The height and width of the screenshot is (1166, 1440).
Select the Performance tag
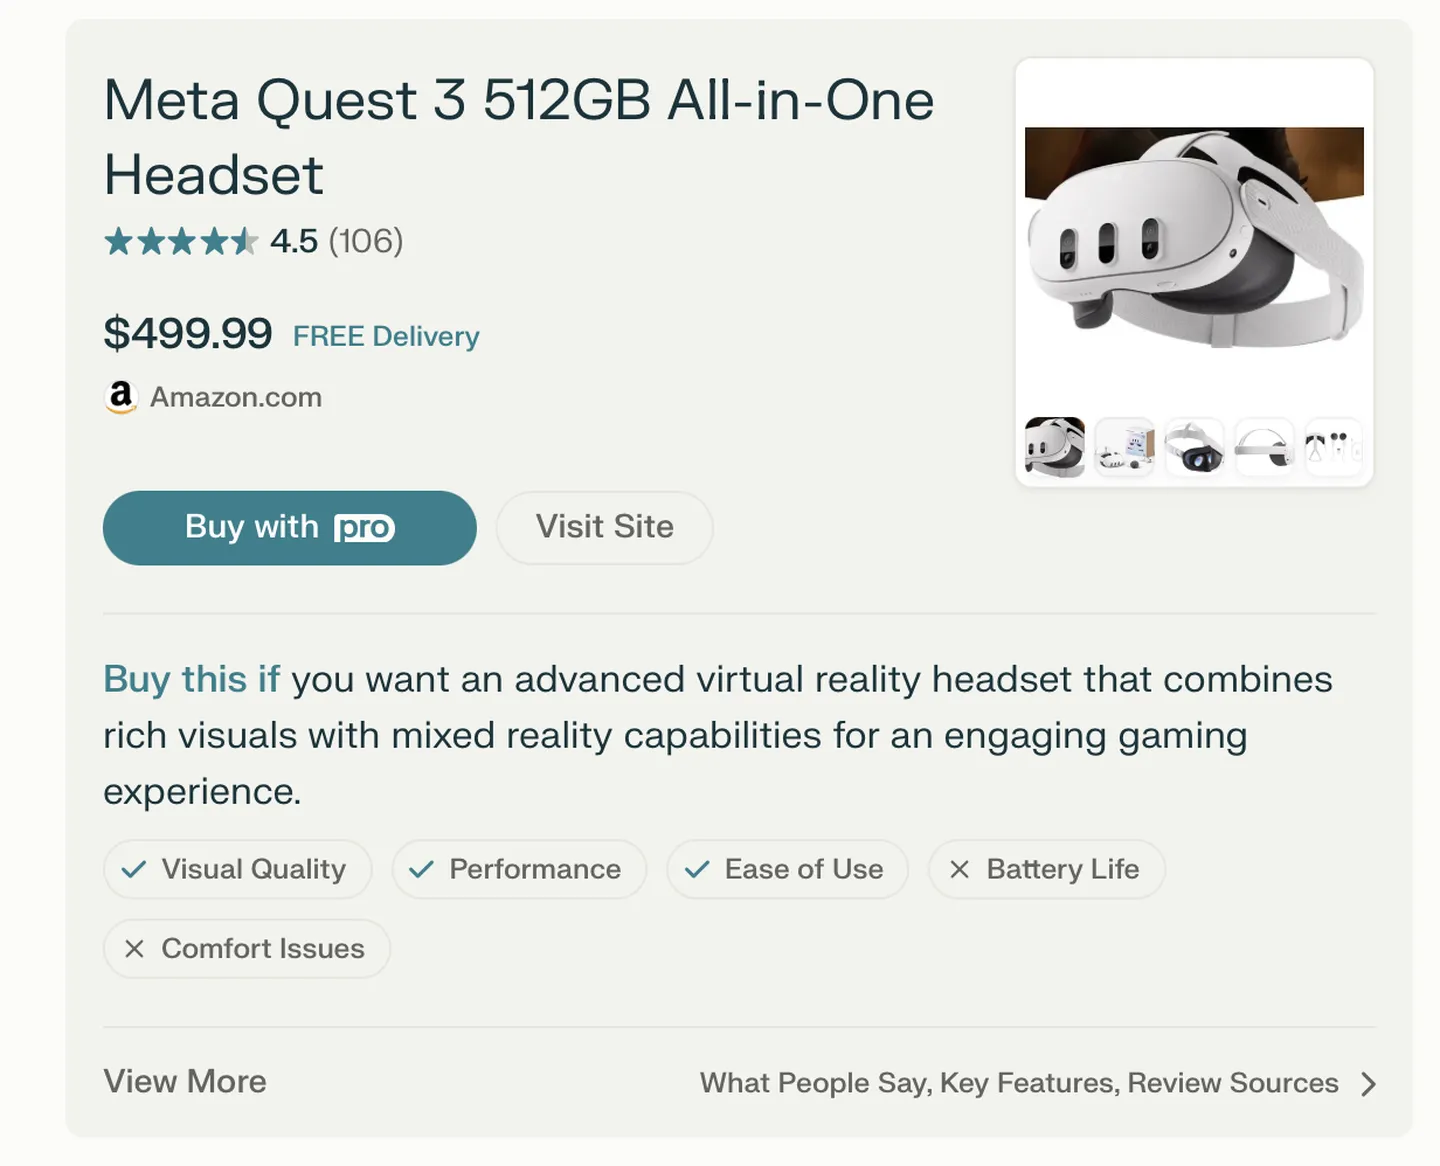pyautogui.click(x=519, y=869)
